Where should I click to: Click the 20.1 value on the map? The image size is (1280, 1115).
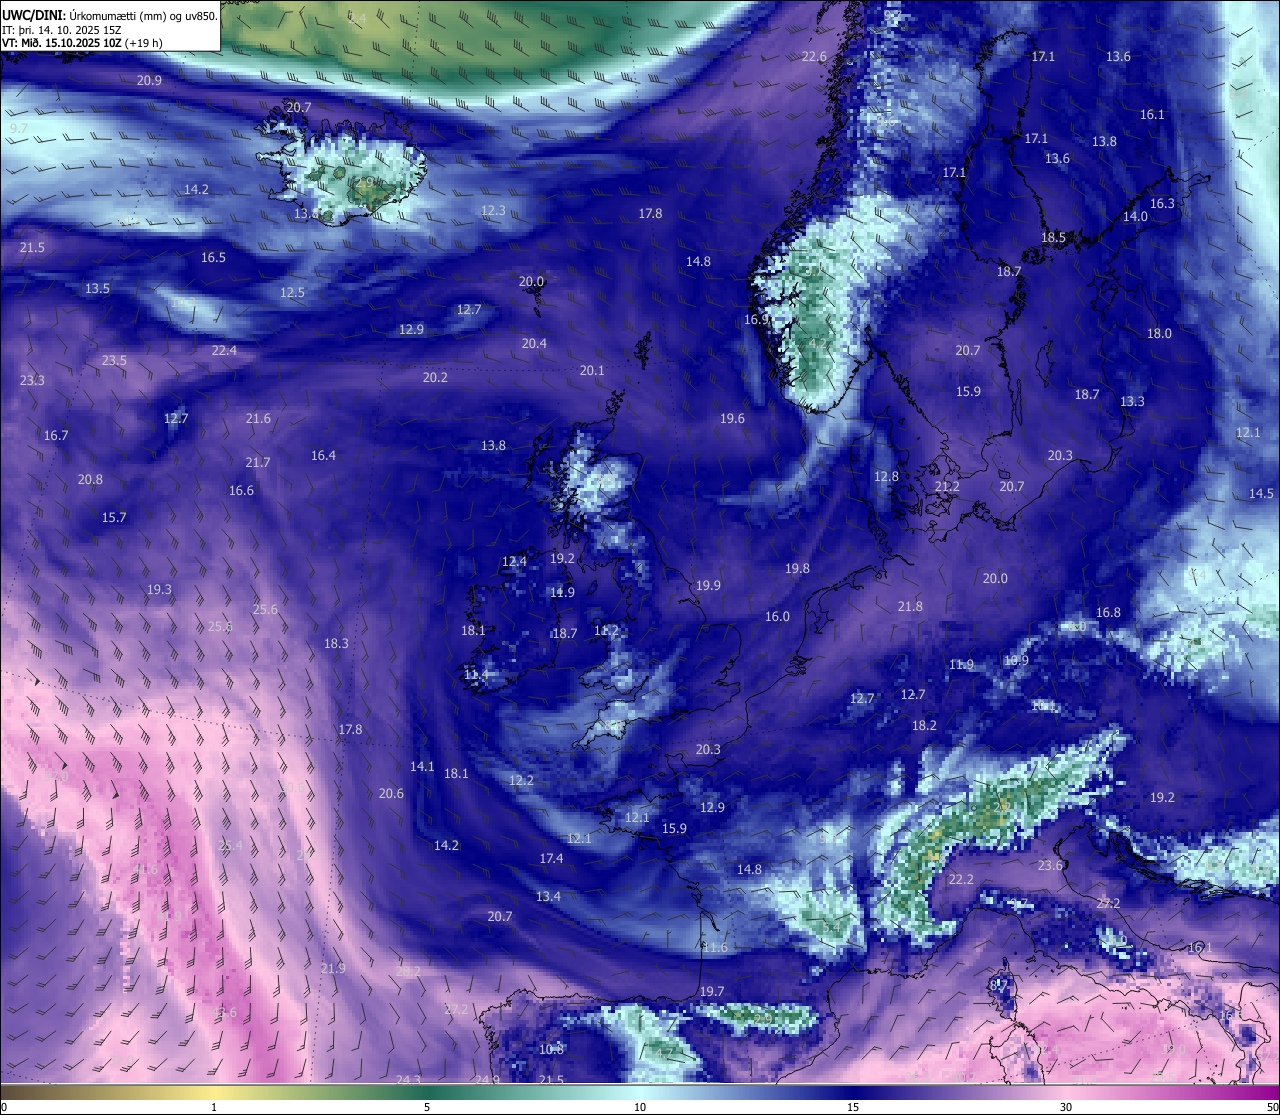coord(593,371)
